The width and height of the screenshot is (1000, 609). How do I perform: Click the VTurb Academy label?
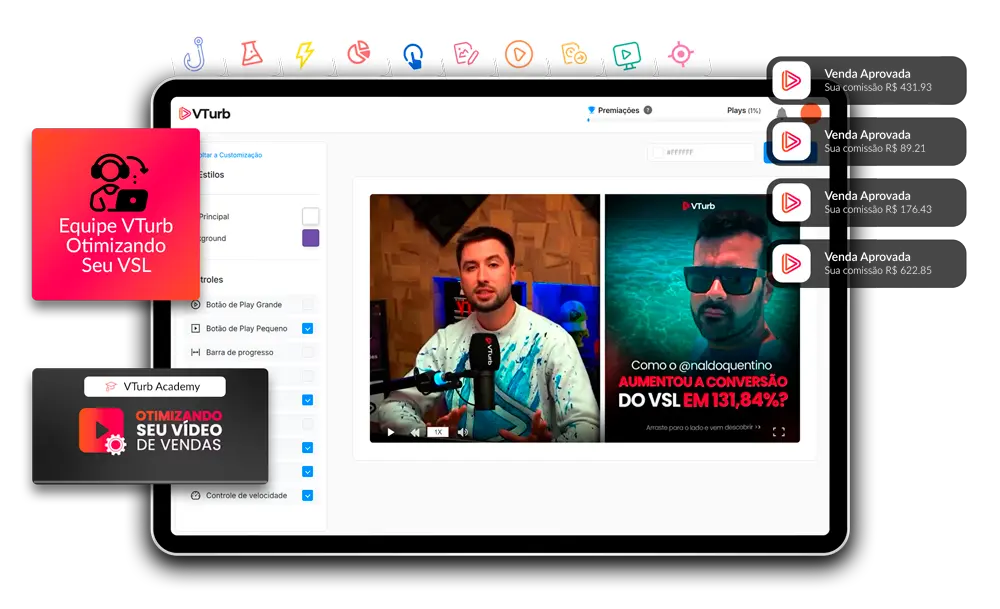(x=155, y=386)
